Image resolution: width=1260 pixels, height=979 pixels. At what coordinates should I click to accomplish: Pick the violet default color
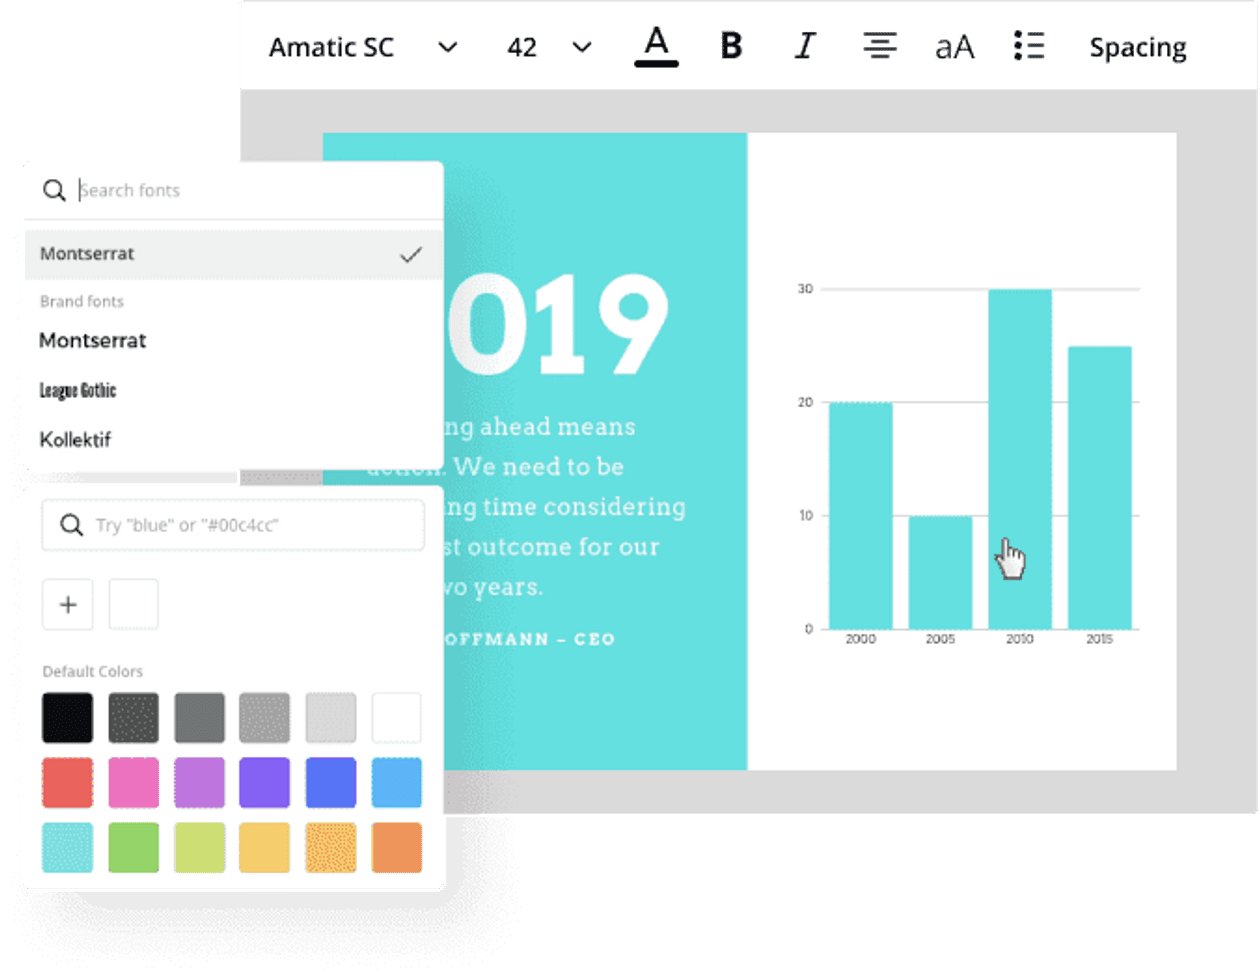(x=265, y=782)
